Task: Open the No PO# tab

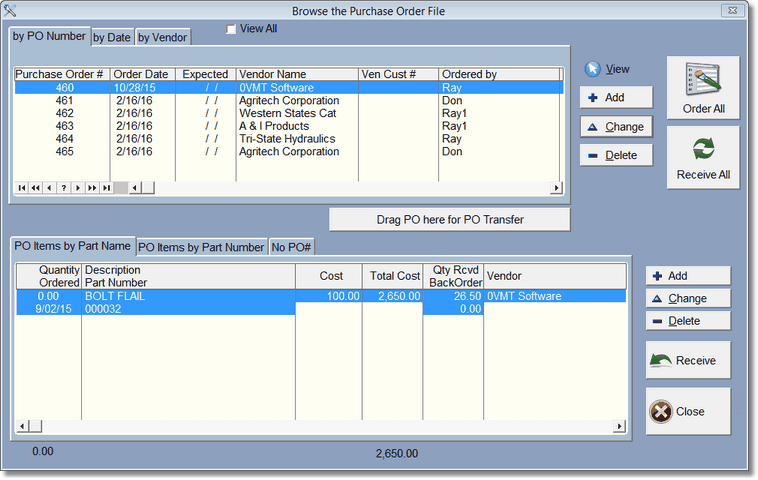Action: pyautogui.click(x=293, y=247)
